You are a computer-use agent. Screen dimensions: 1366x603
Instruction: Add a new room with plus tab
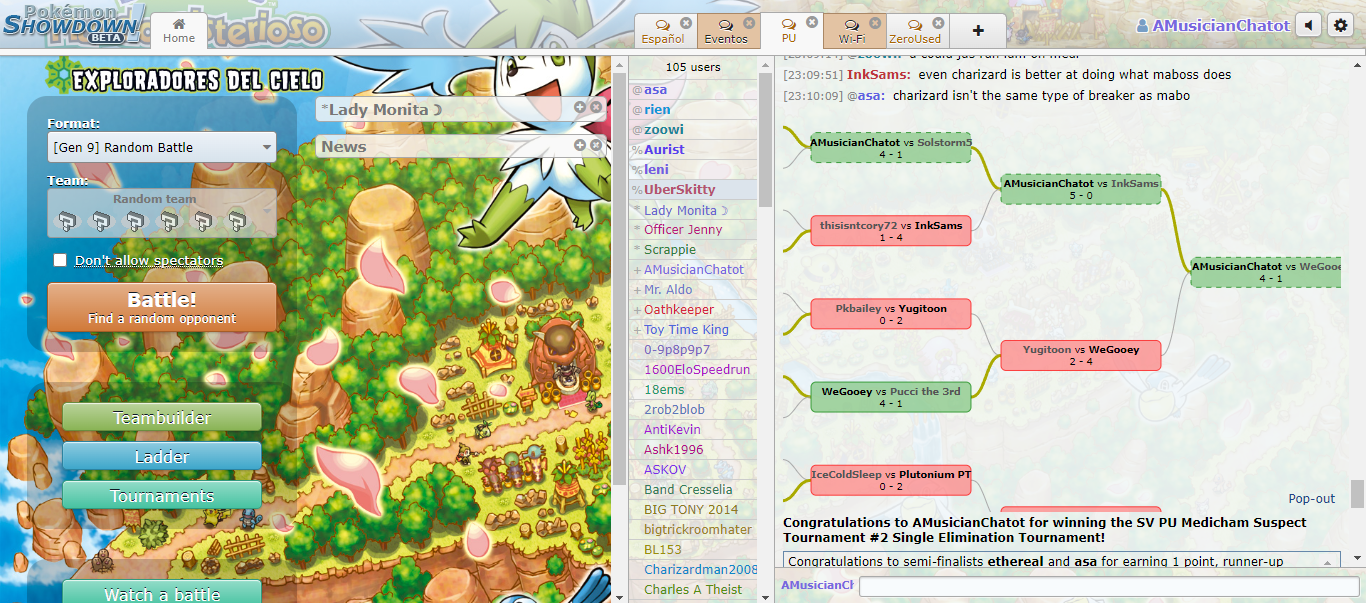click(x=978, y=31)
